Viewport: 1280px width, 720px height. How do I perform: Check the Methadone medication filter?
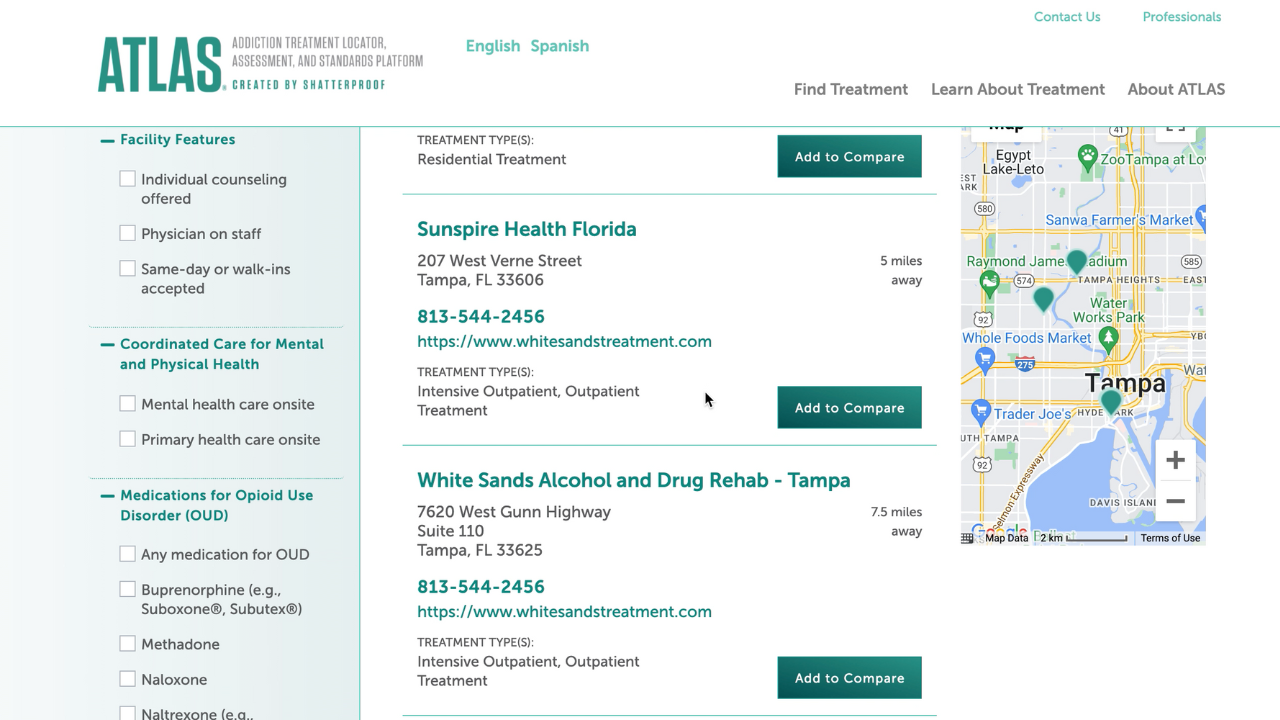(127, 643)
